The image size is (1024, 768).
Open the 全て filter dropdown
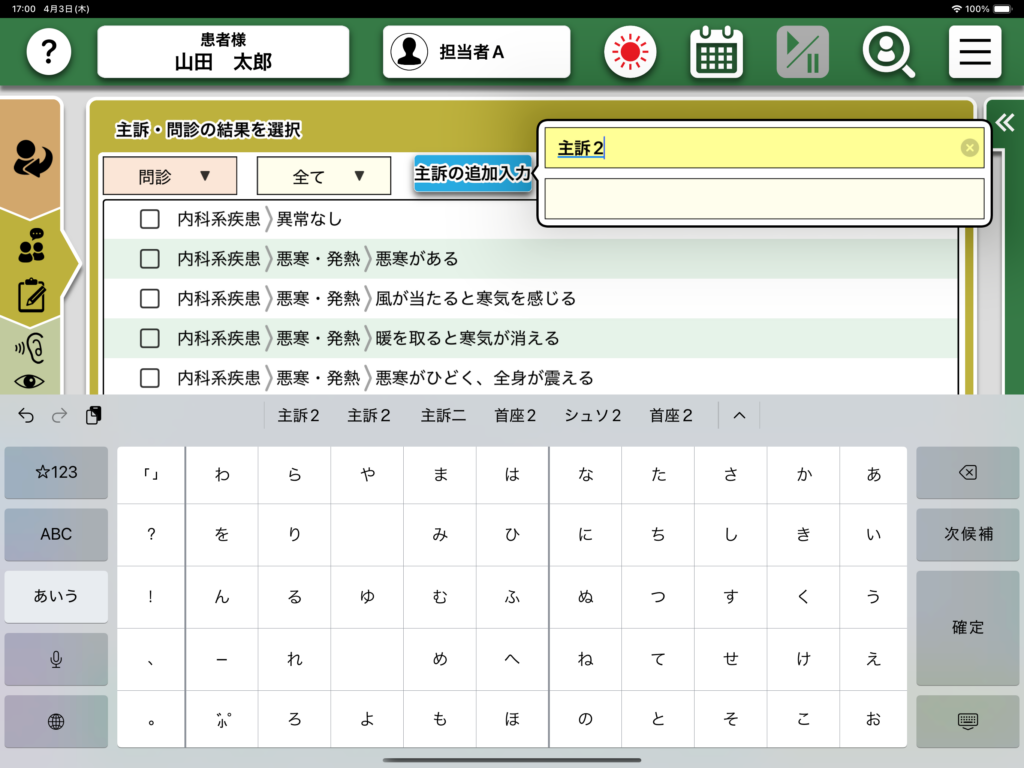[x=323, y=176]
